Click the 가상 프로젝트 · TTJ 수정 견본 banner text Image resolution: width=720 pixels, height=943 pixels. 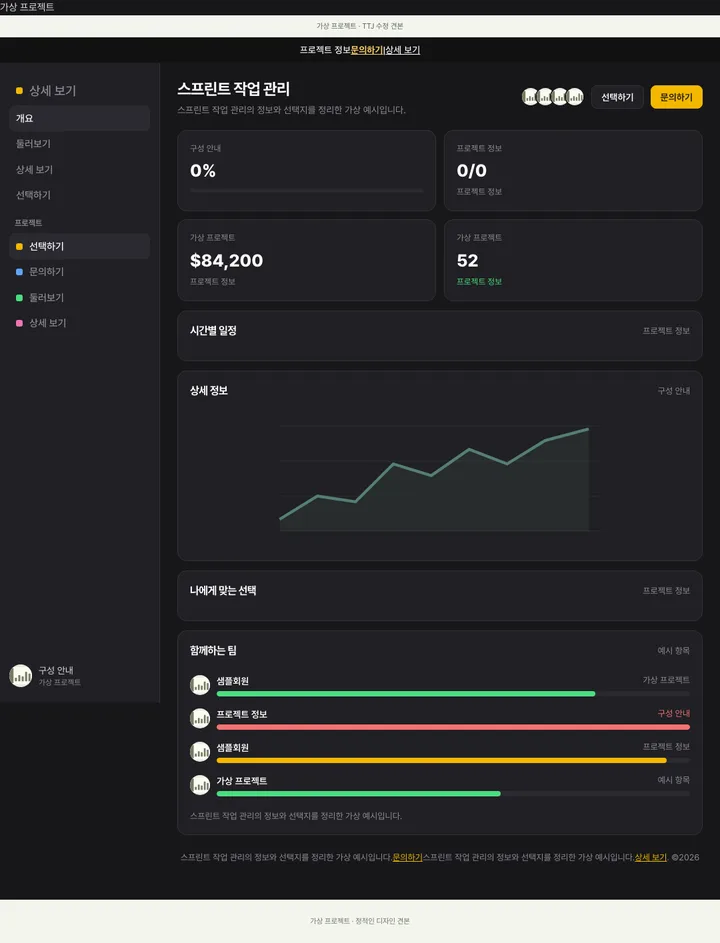coord(360,26)
